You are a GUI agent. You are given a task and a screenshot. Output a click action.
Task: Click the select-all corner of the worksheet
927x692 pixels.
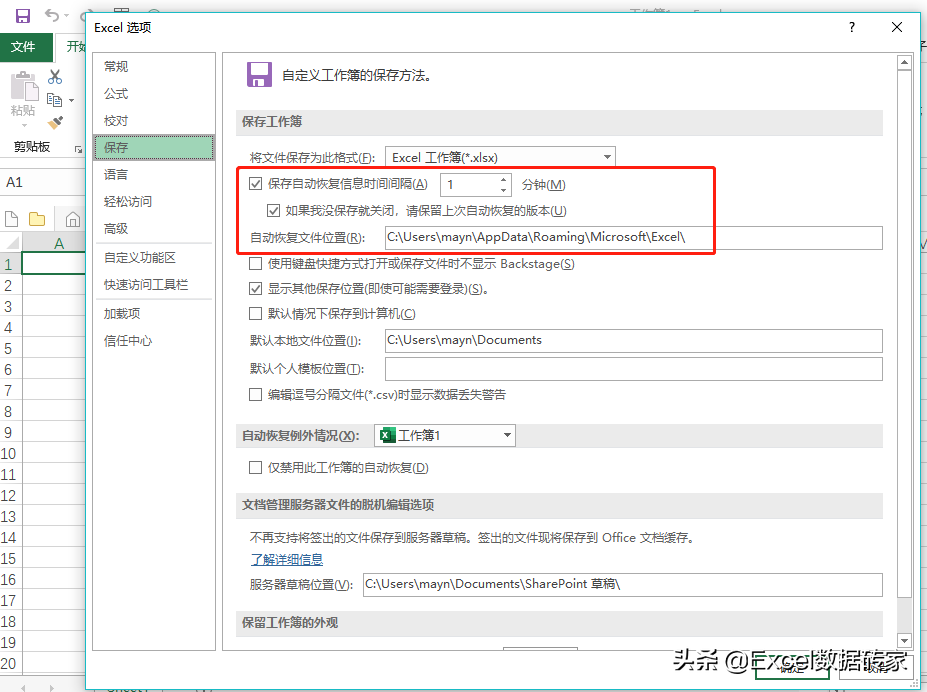pos(11,242)
